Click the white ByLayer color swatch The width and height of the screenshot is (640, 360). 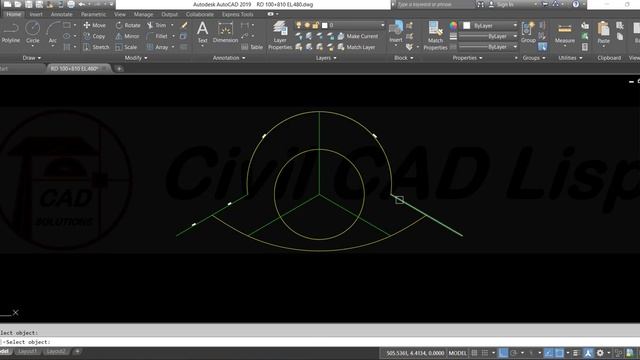[467, 26]
